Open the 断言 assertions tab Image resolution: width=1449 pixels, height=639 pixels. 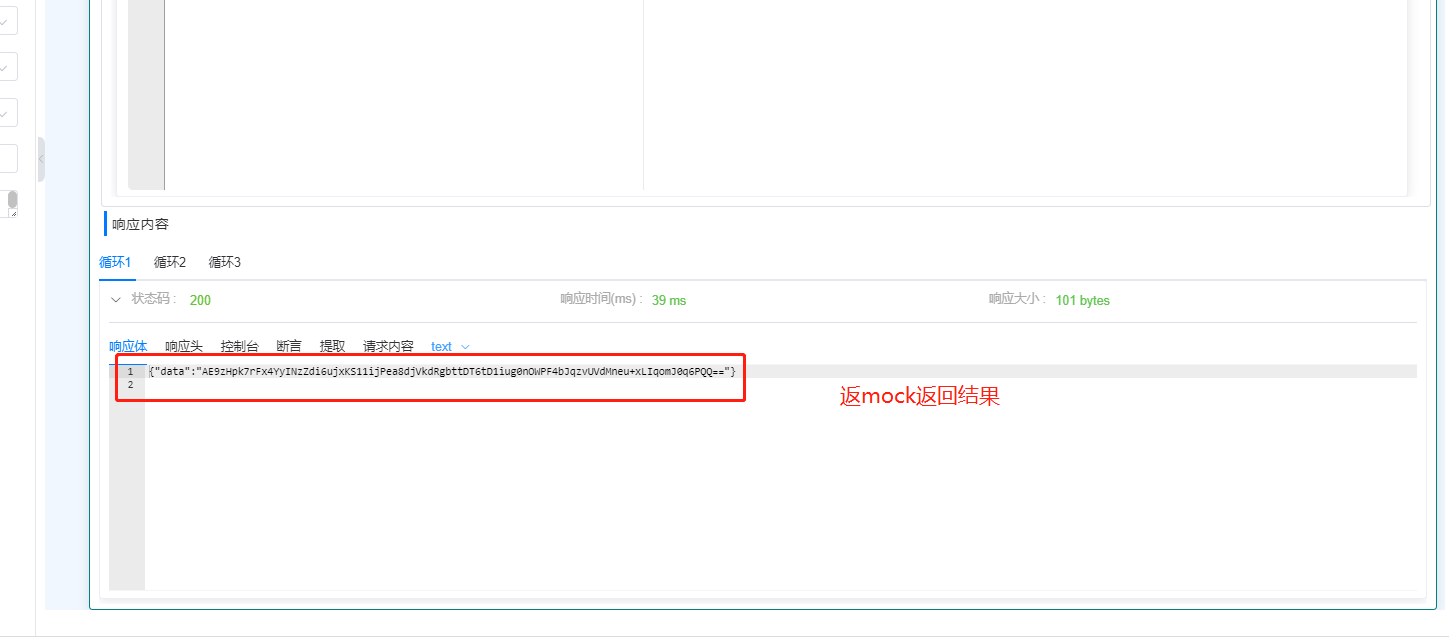coord(288,346)
